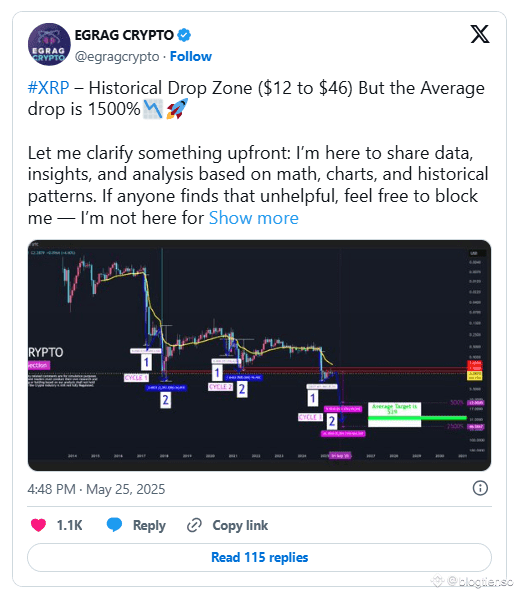Click the 1.1K likes count
521x597 pixels.
69,525
